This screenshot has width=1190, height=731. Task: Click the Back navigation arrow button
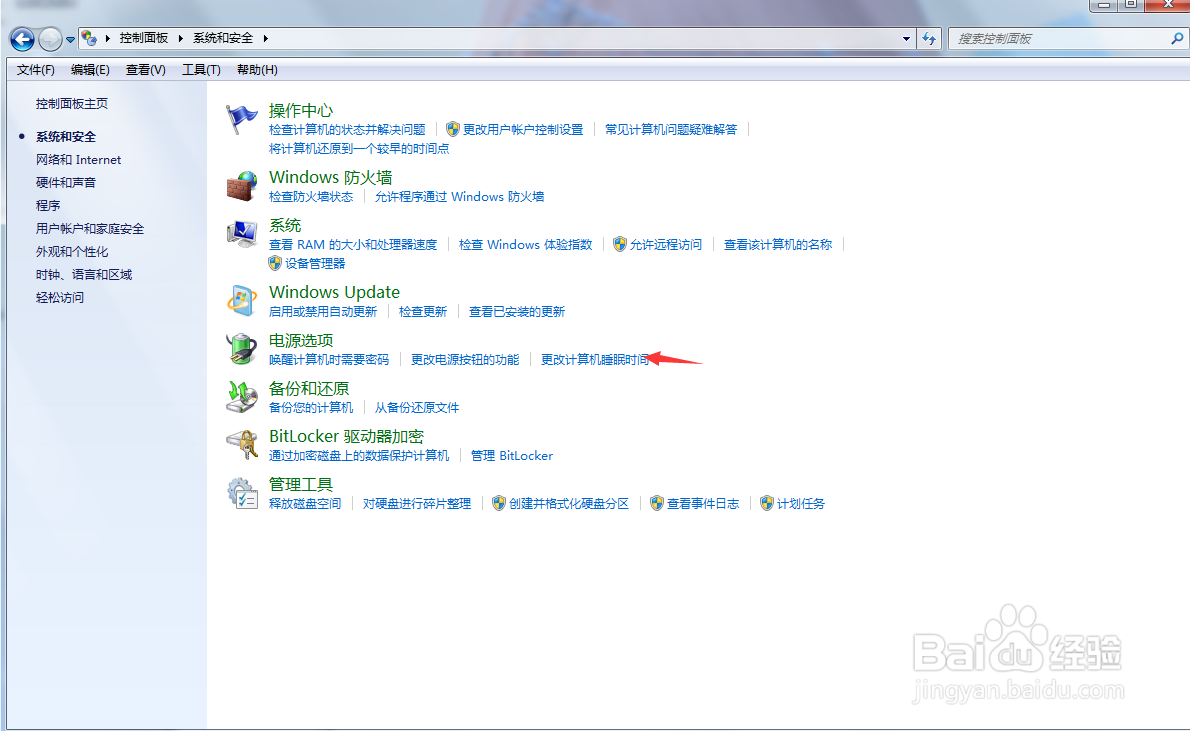click(22, 38)
